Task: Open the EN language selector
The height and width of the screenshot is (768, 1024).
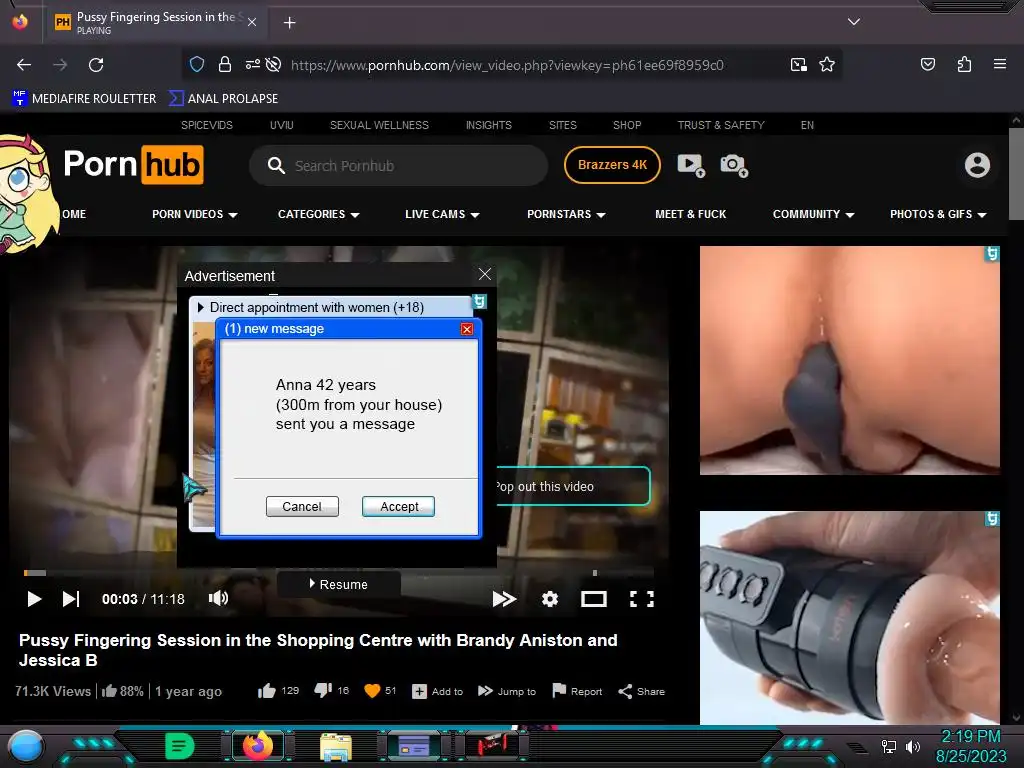Action: coord(807,125)
